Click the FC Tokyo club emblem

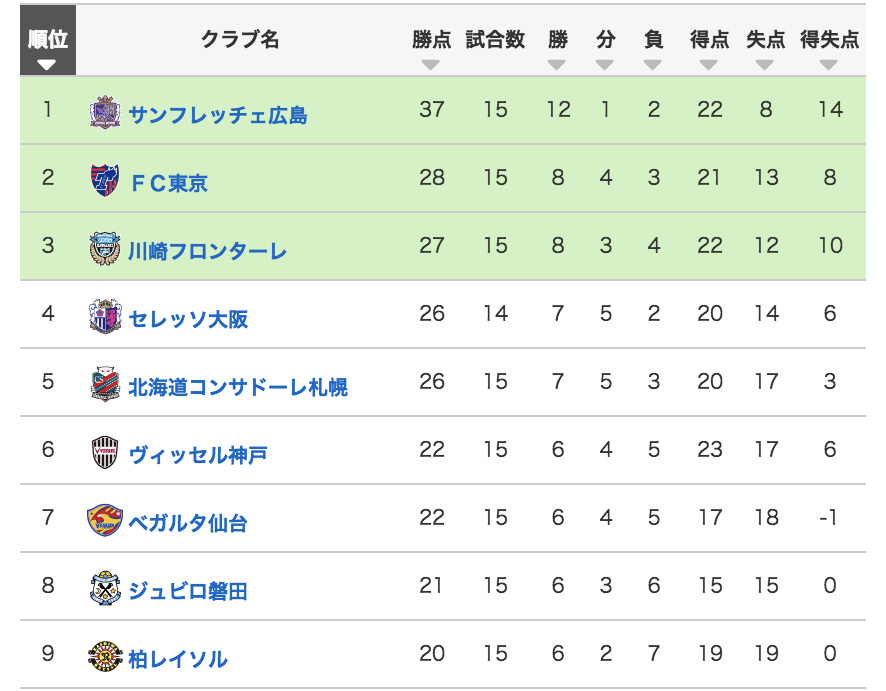point(105,180)
